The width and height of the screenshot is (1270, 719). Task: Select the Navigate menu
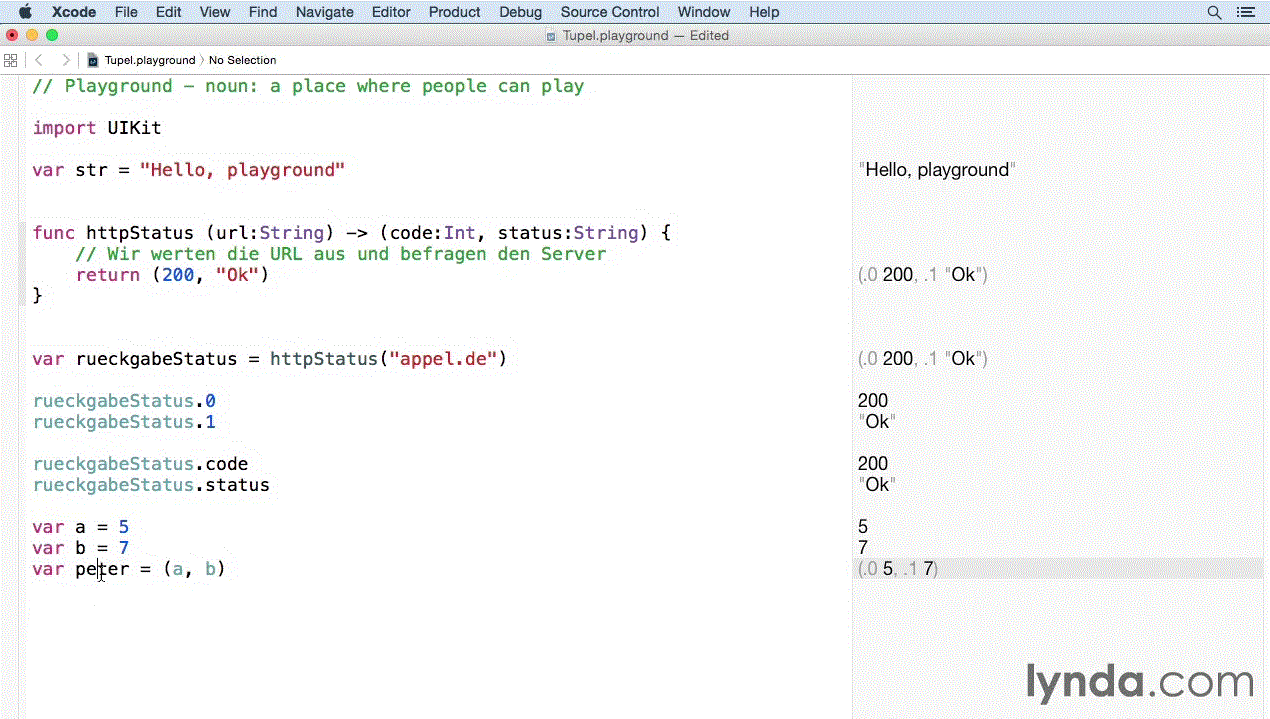point(324,12)
